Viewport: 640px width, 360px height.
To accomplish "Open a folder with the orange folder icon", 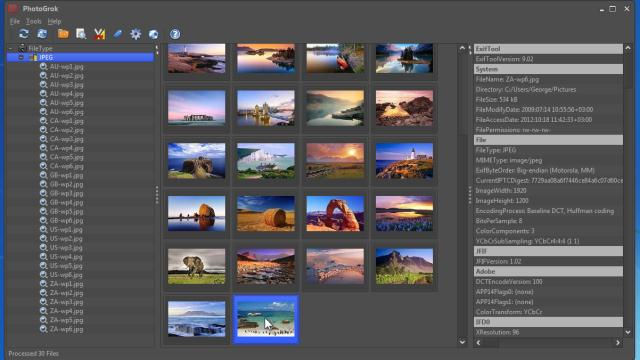I will (63, 34).
